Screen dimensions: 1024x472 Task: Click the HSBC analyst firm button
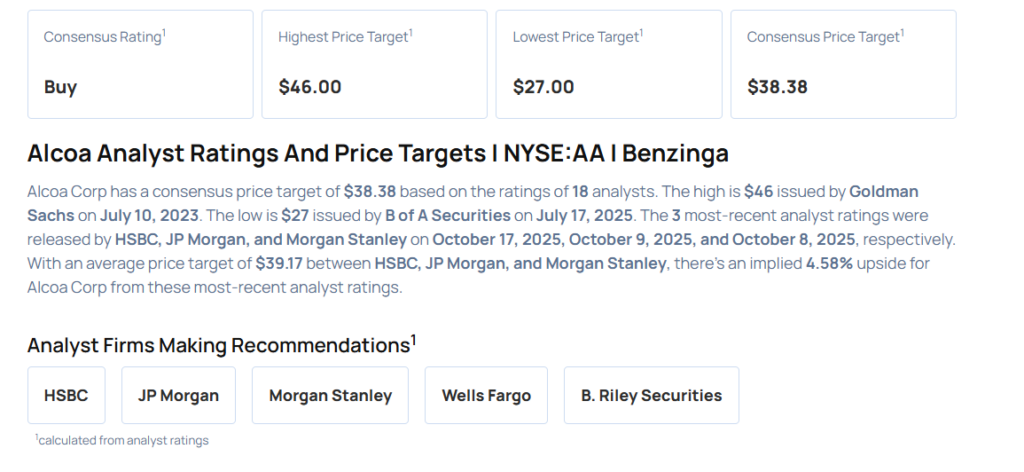click(x=66, y=395)
